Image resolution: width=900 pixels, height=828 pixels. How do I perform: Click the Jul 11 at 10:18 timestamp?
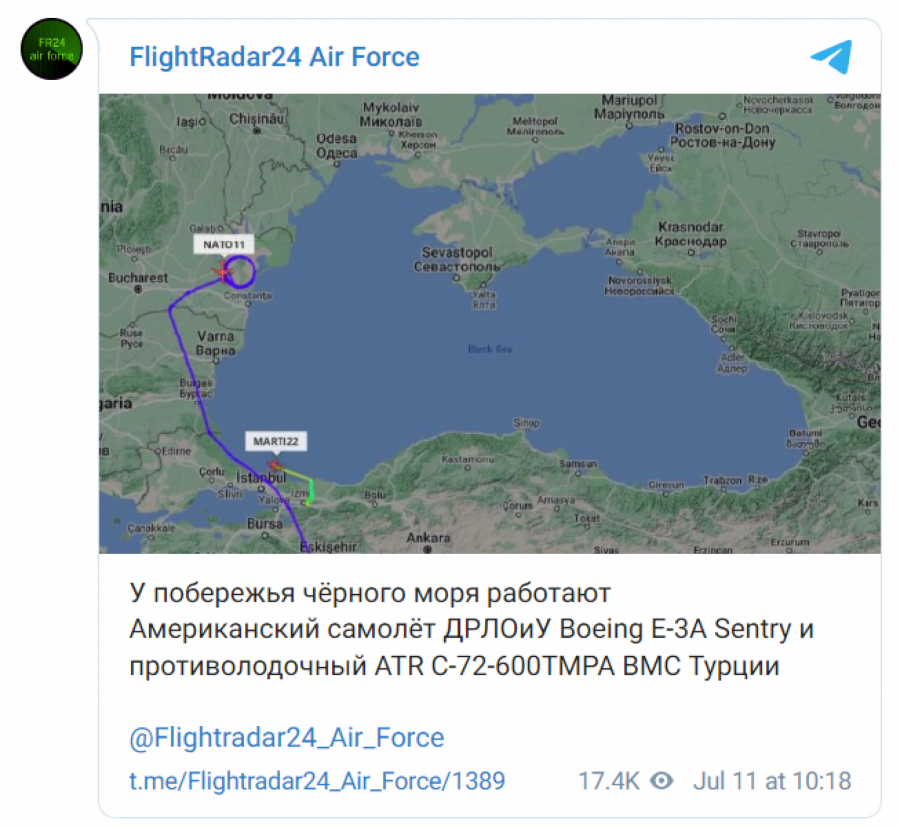772,780
